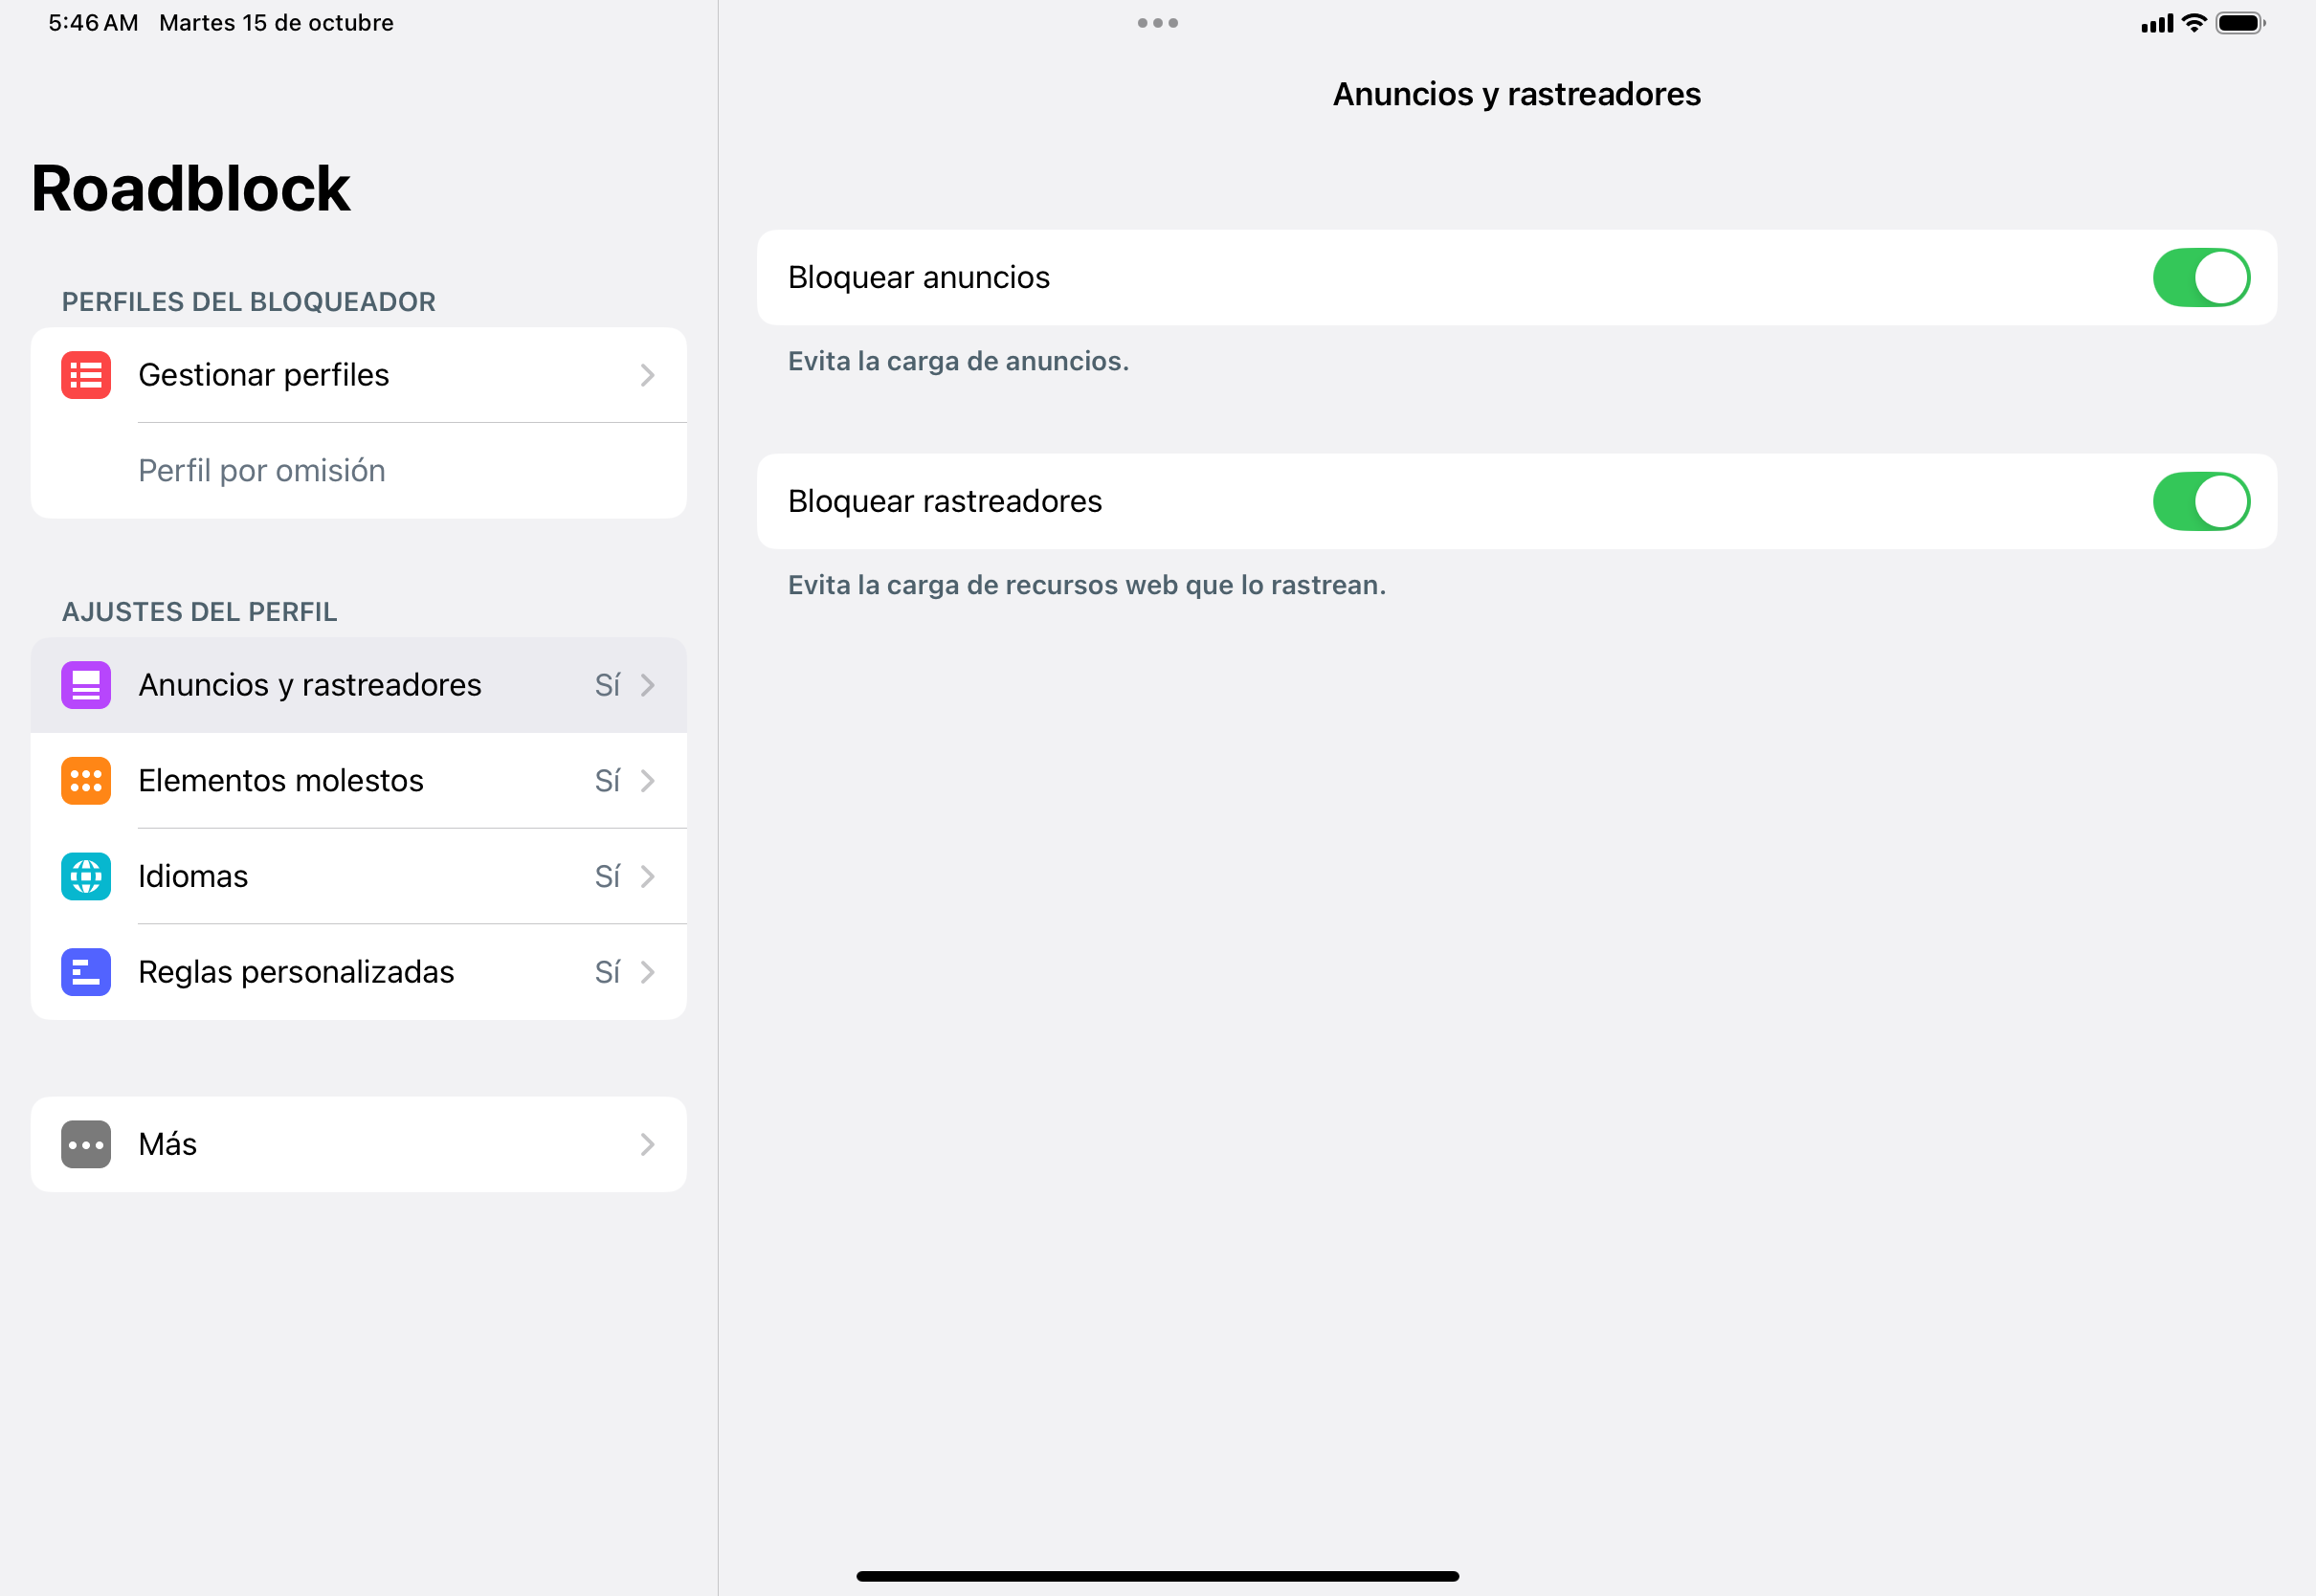Disable the Bloquear anuncios switch
2316x1596 pixels.
[2202, 277]
